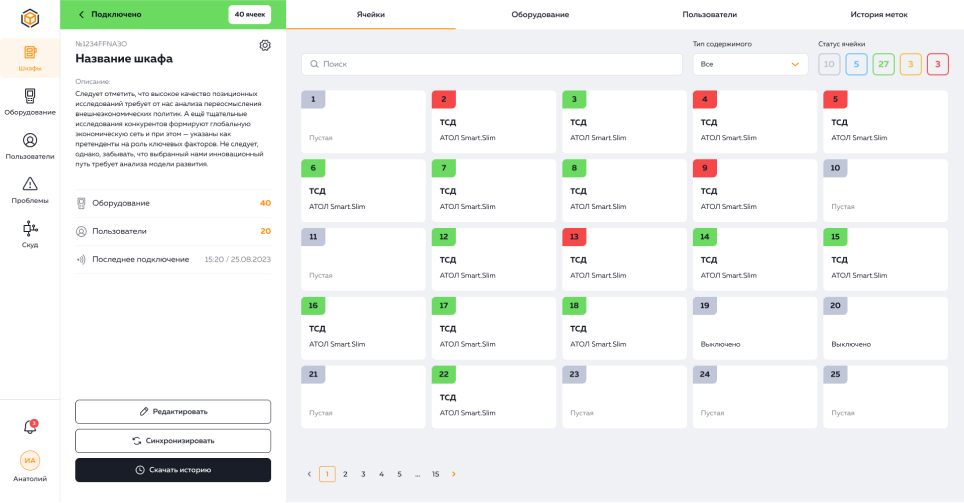Go back using the Подключено chevron
This screenshot has height=503, width=964.
tap(81, 14)
